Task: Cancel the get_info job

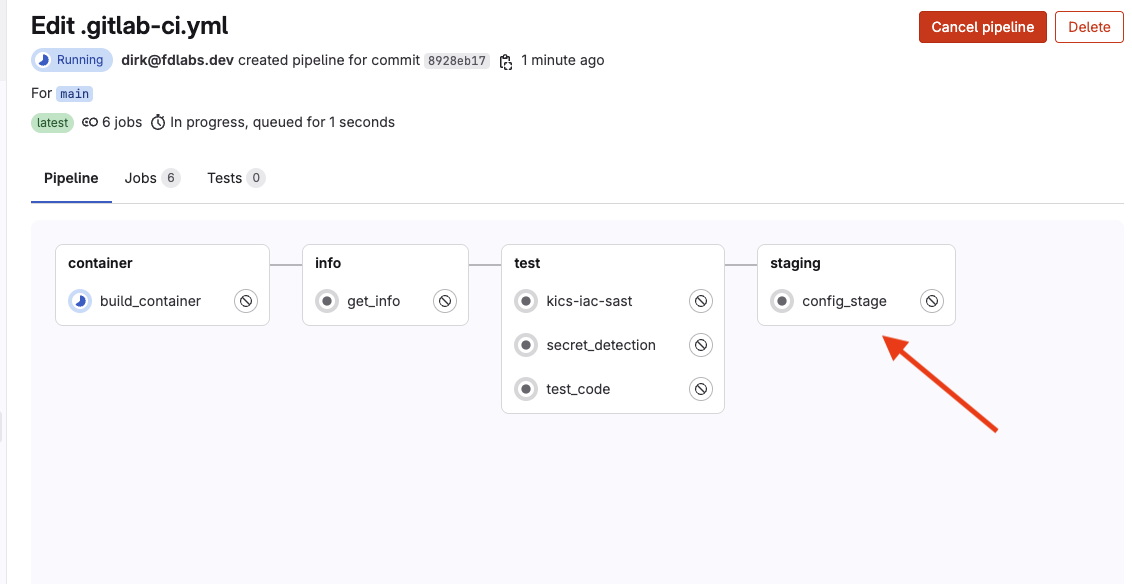Action: coord(445,301)
